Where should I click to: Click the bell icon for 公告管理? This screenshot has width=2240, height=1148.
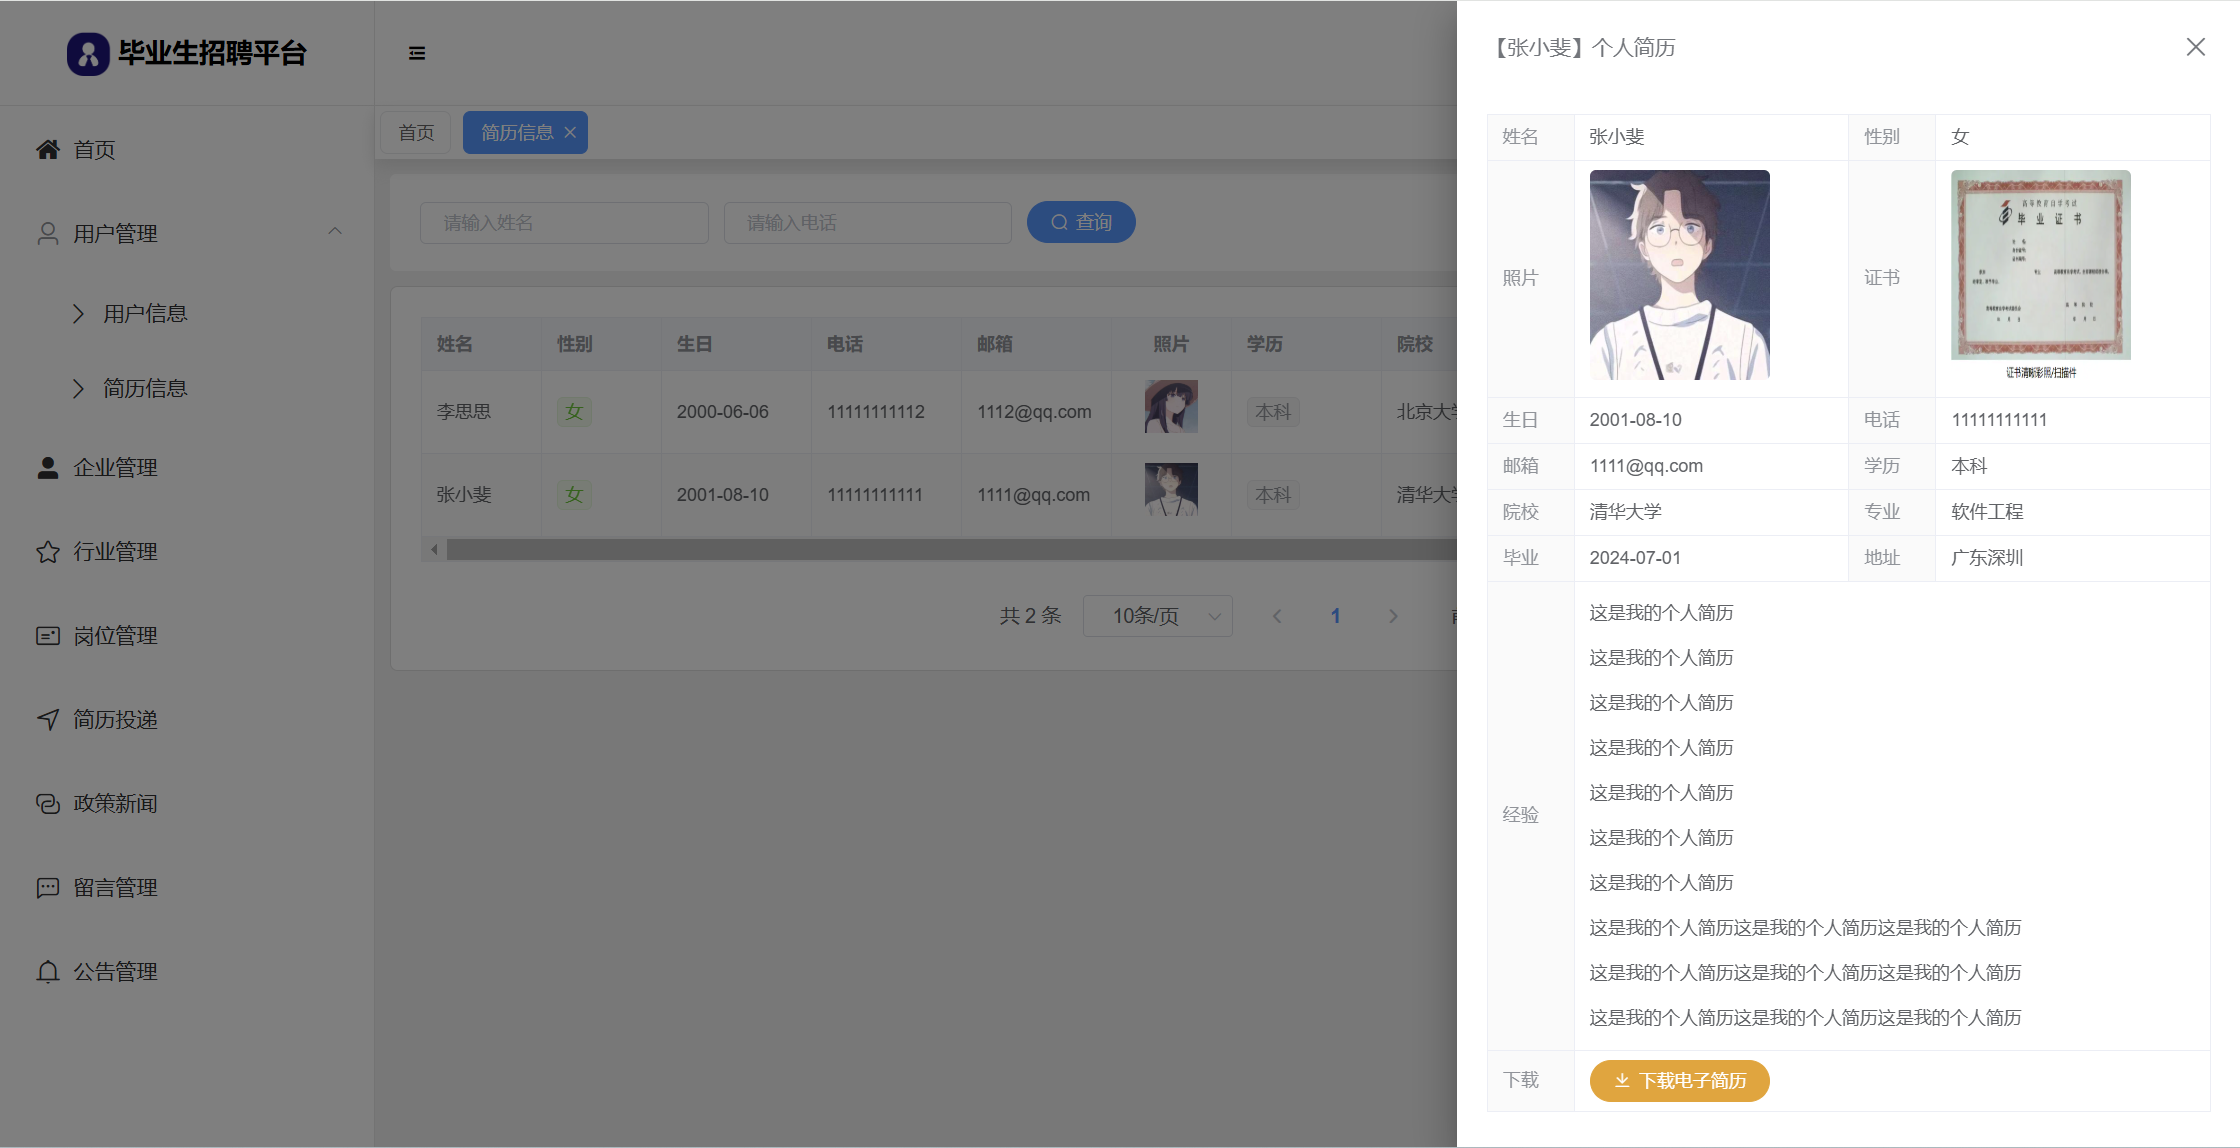pos(48,972)
